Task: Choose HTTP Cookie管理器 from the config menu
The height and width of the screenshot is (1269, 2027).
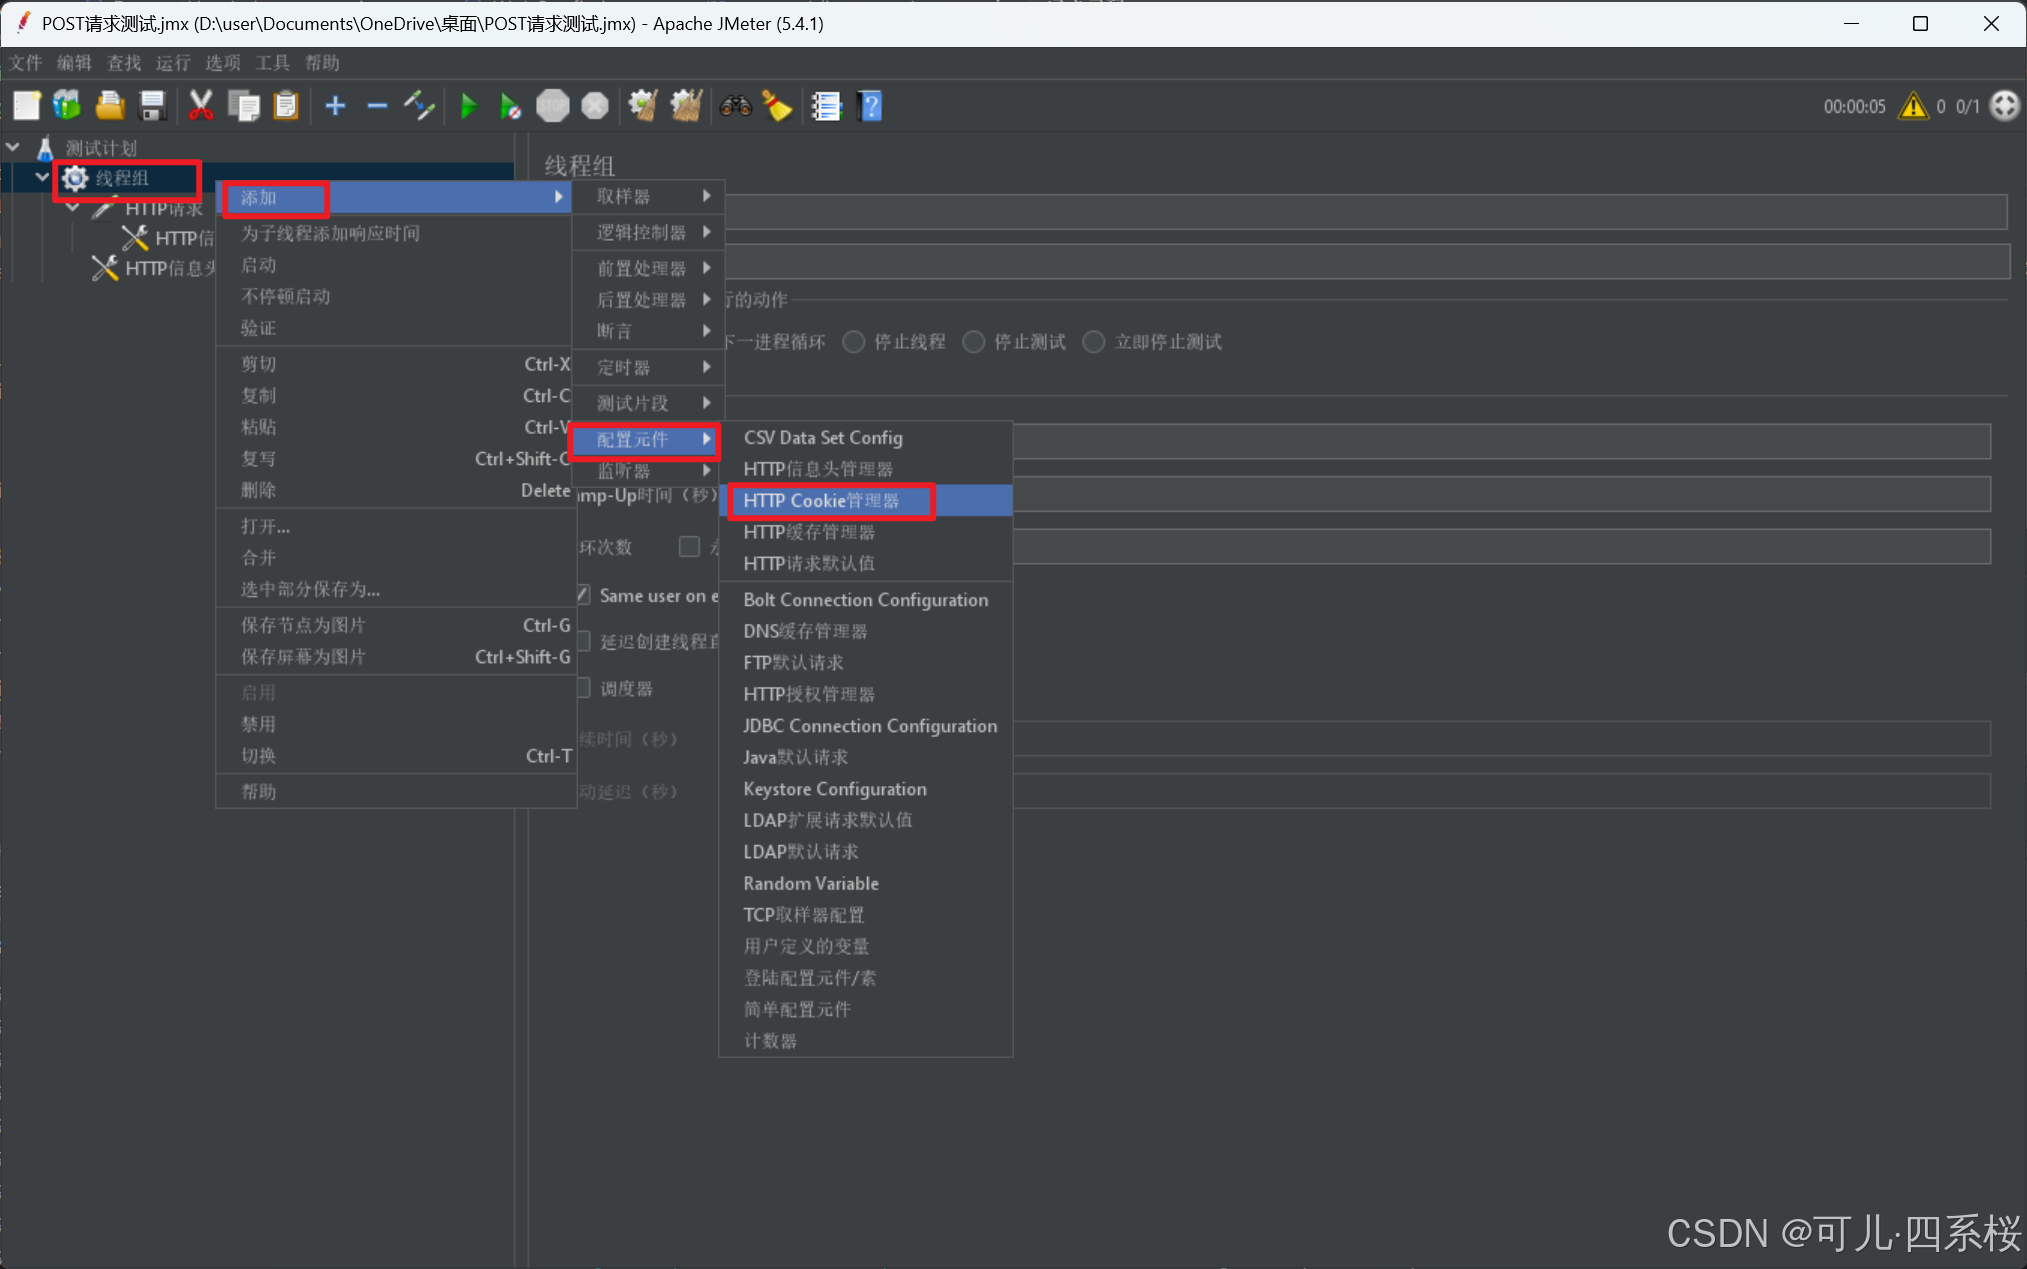Action: coord(822,501)
